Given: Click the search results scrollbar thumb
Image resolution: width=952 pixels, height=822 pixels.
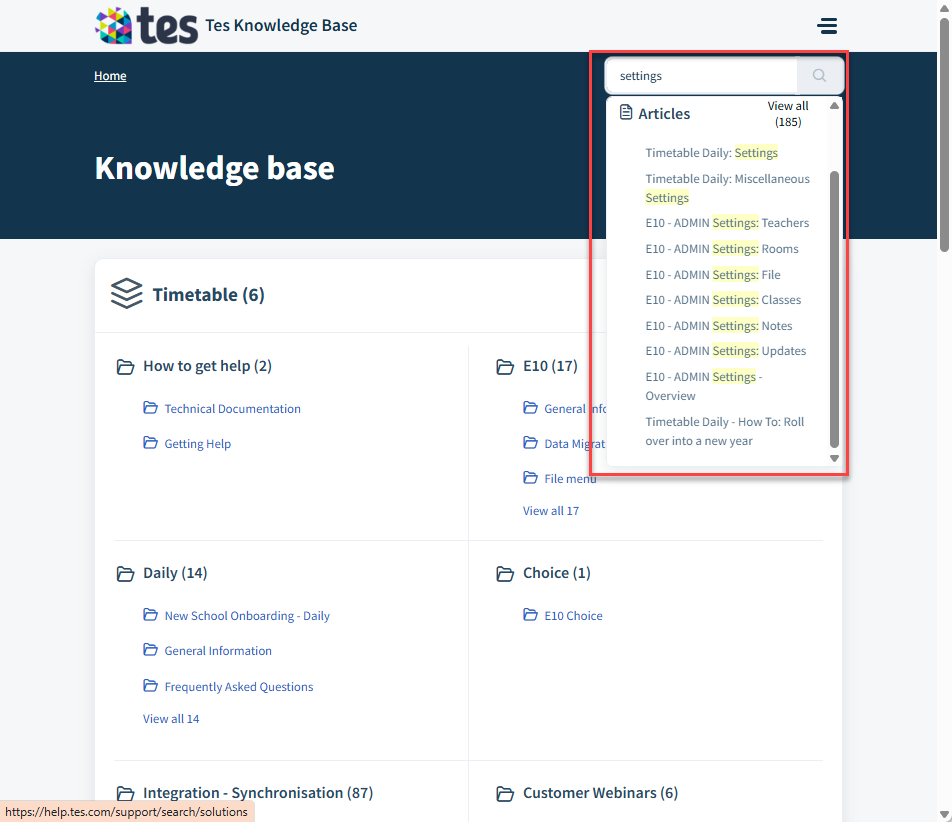Looking at the screenshot, I should tap(834, 309).
